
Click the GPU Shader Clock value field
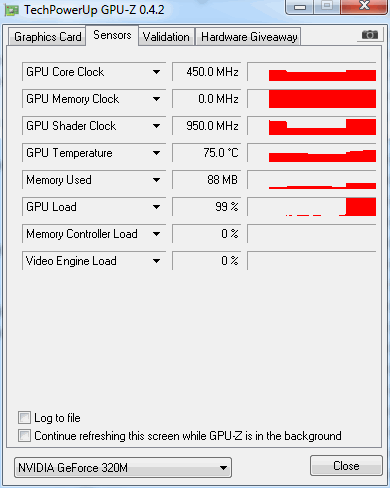point(207,126)
